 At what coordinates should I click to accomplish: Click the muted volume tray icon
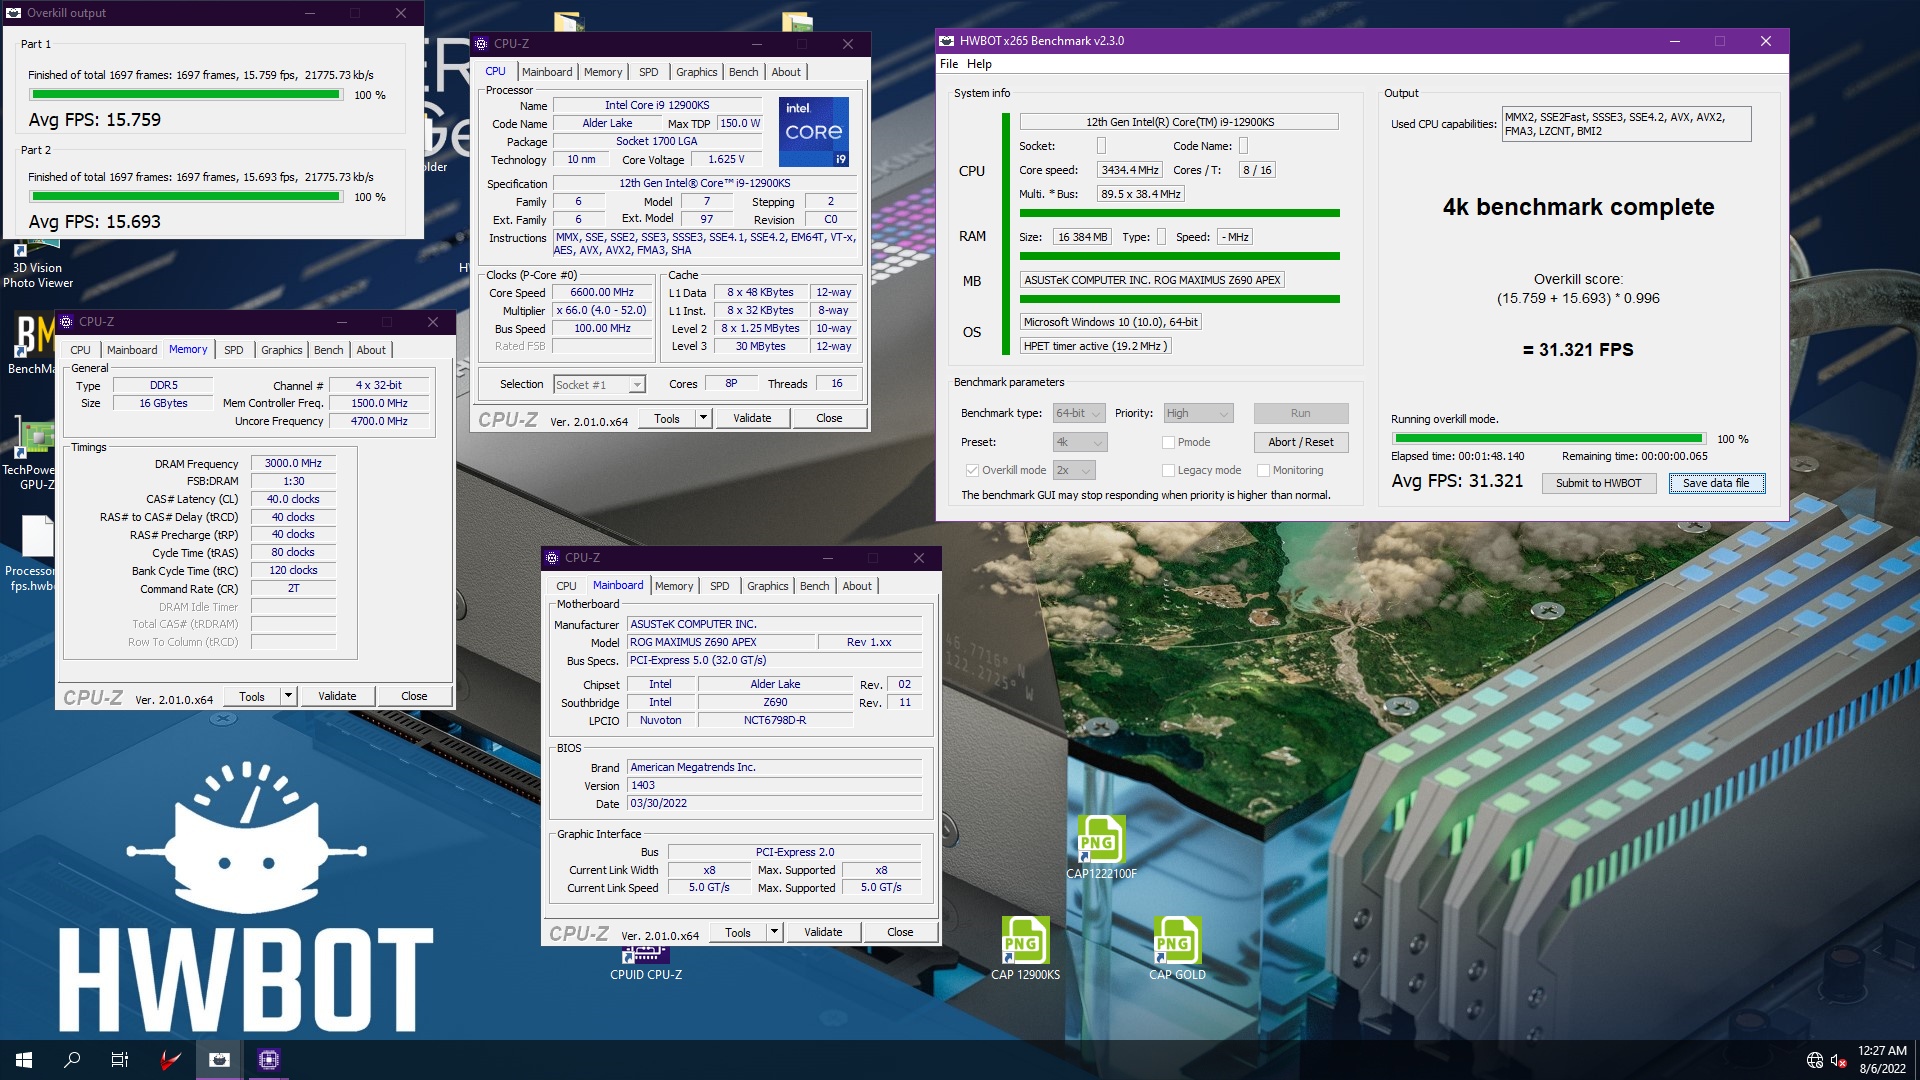(x=1838, y=1060)
